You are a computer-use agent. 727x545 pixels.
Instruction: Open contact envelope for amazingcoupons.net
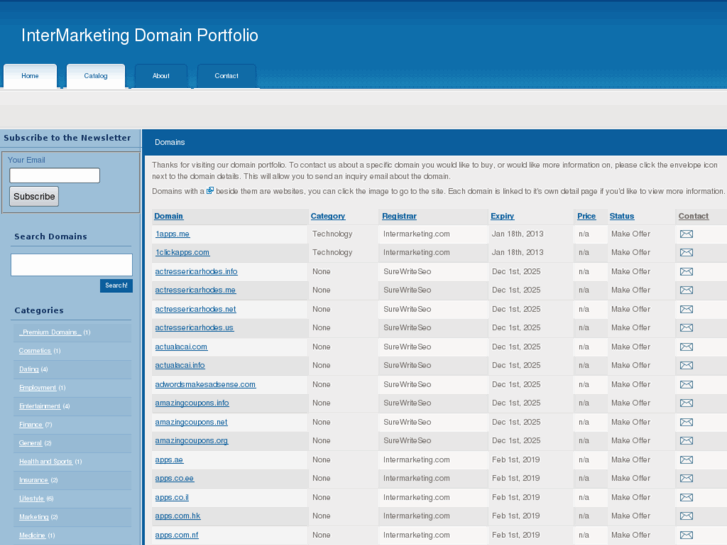(686, 422)
